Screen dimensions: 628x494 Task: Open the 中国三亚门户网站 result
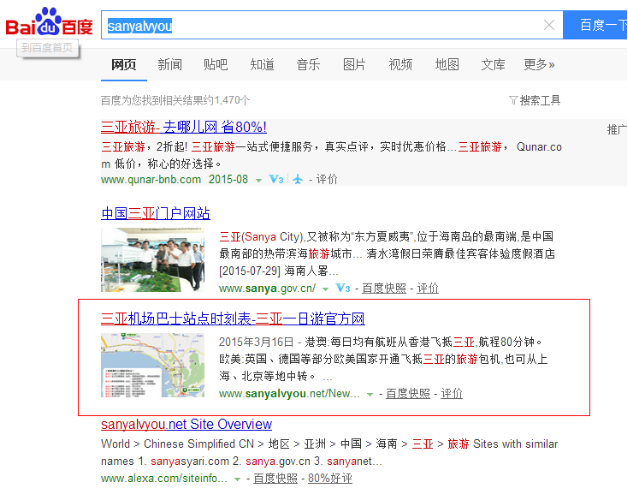(x=156, y=214)
